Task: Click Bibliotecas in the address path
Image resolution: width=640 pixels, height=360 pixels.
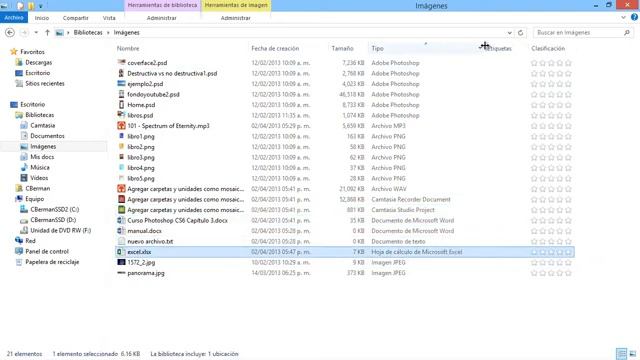Action: tap(88, 32)
